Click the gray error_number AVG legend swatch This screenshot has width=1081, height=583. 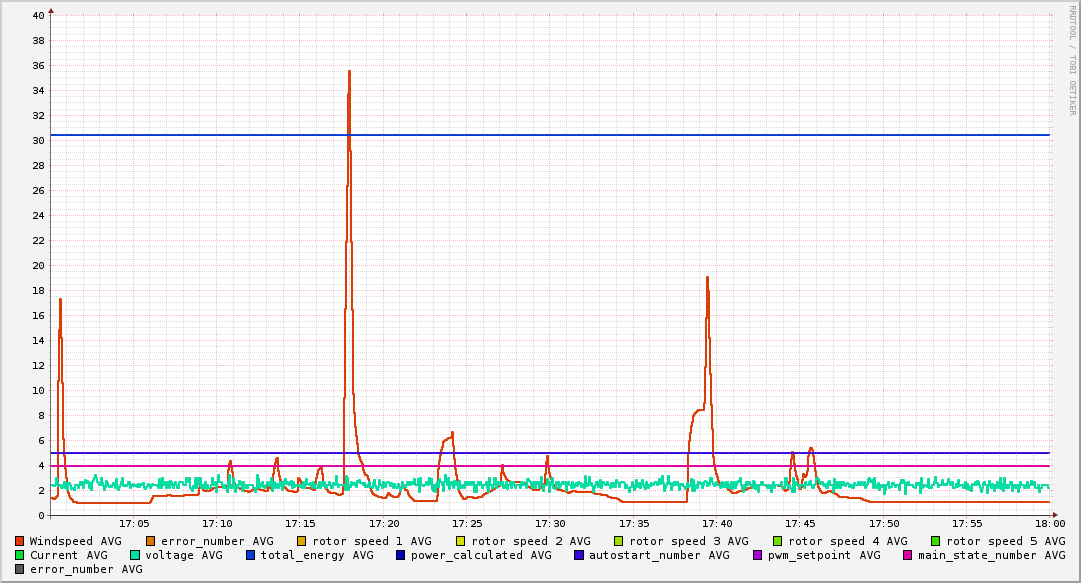pyautogui.click(x=19, y=570)
